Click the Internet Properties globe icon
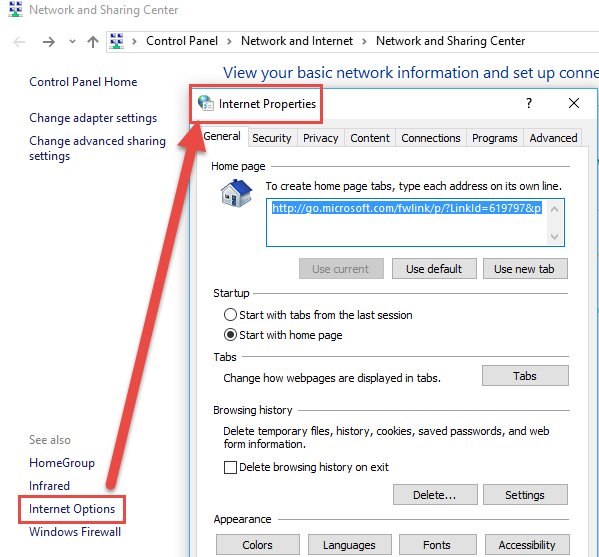This screenshot has width=599, height=557. [x=206, y=103]
